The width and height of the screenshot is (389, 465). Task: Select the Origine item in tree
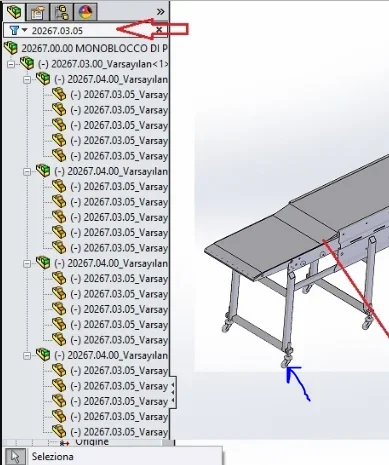[x=92, y=442]
